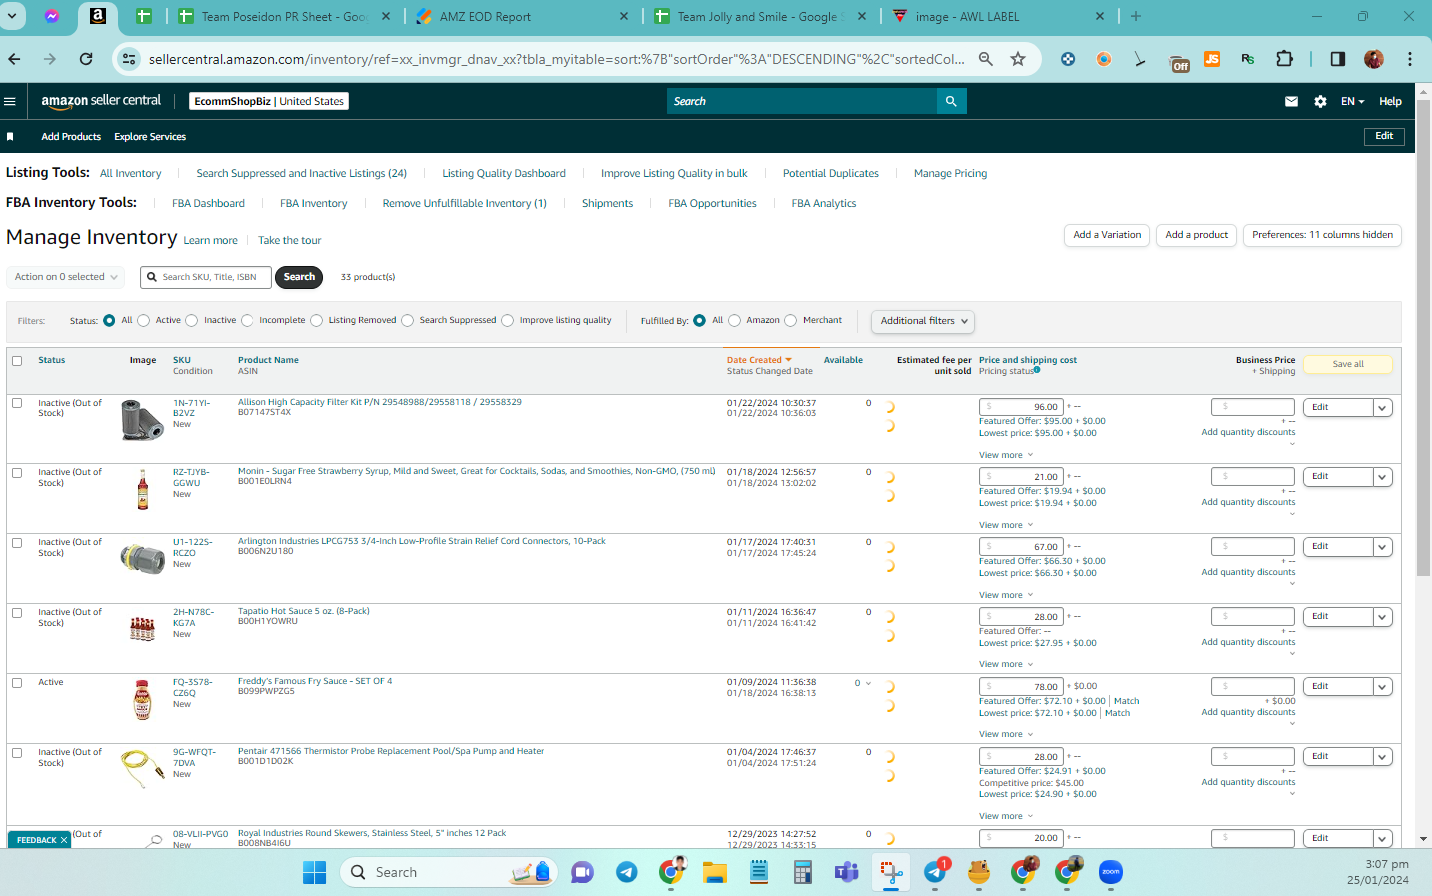Switch to Team Jolly and Smile tab
This screenshot has height=896, width=1432.
[760, 16]
